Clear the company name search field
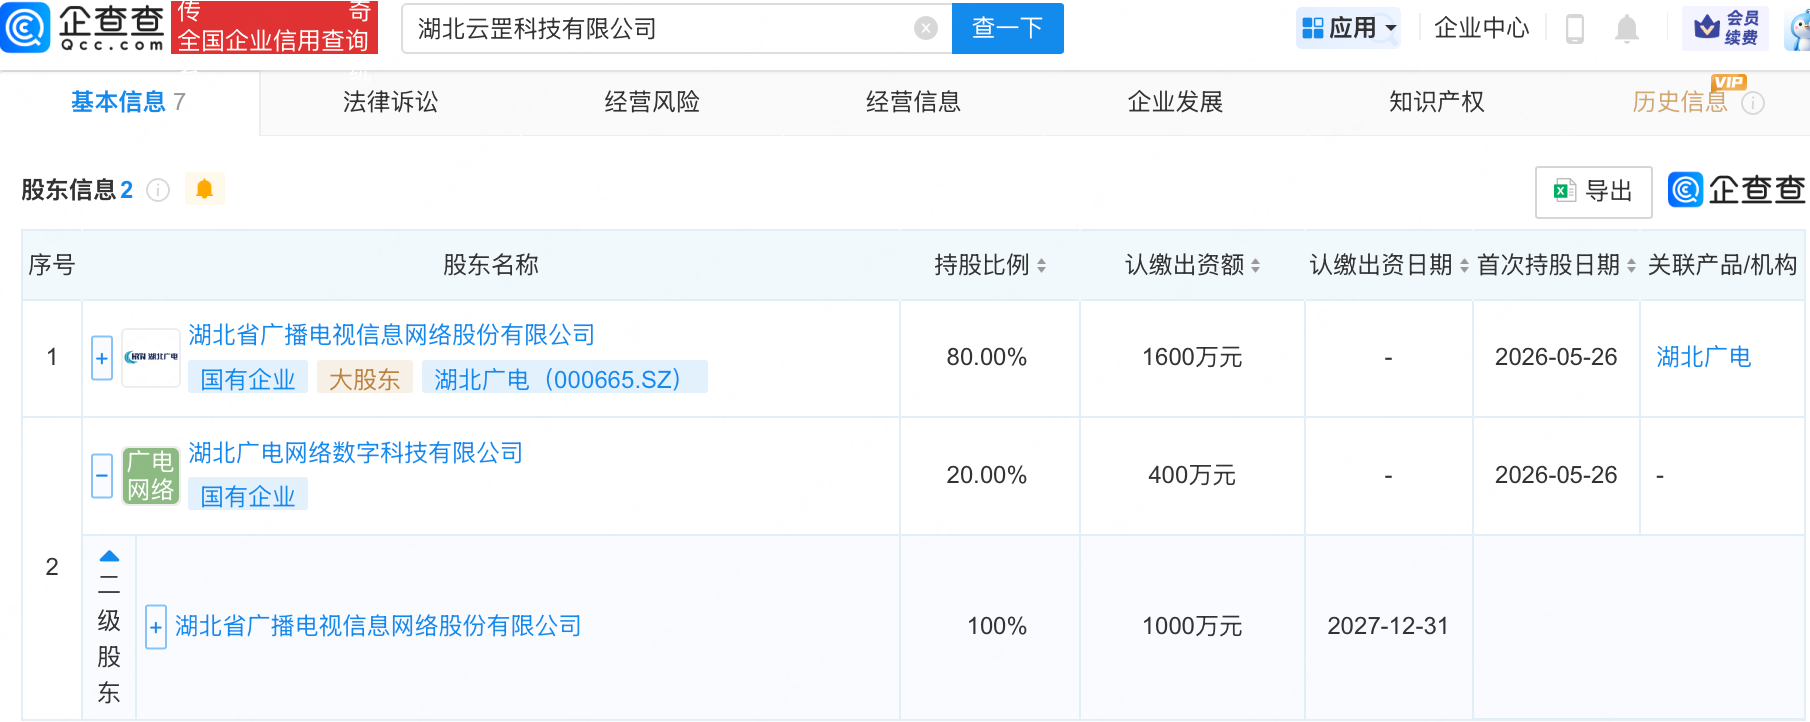Image resolution: width=1810 pixels, height=722 pixels. coord(926,28)
